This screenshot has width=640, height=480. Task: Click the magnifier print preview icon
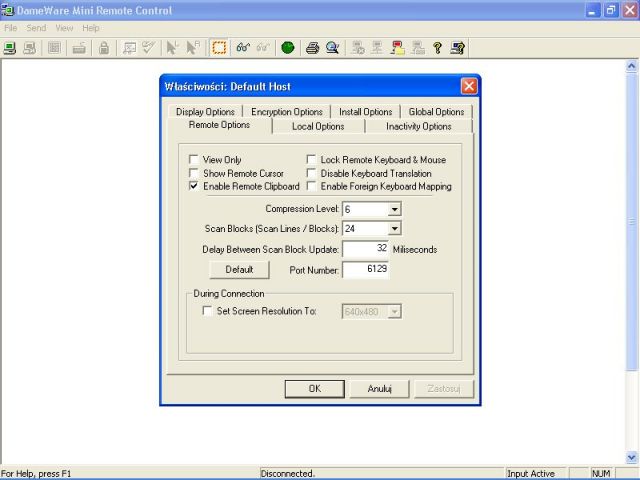(x=332, y=48)
